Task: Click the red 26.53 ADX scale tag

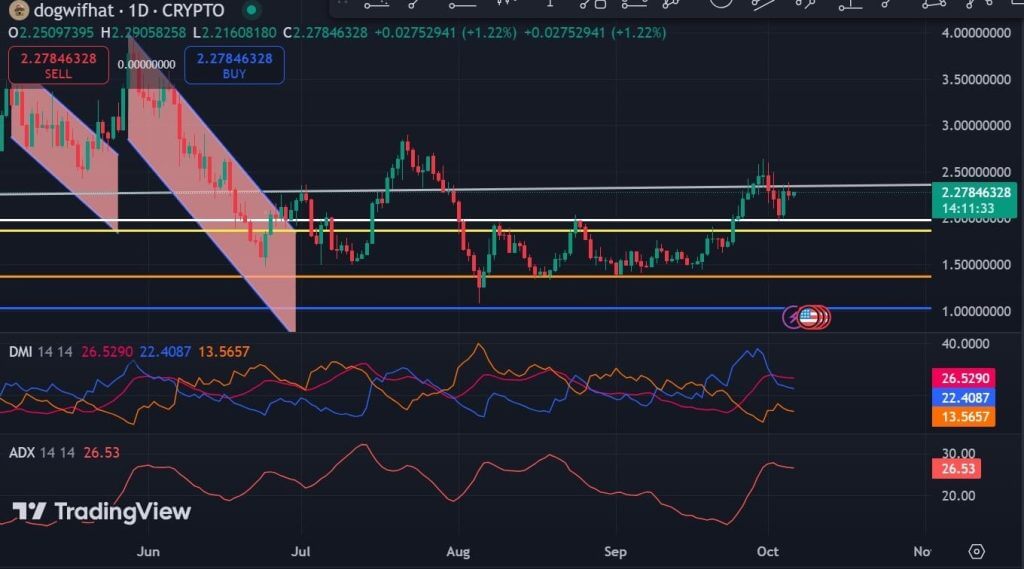Action: 956,468
